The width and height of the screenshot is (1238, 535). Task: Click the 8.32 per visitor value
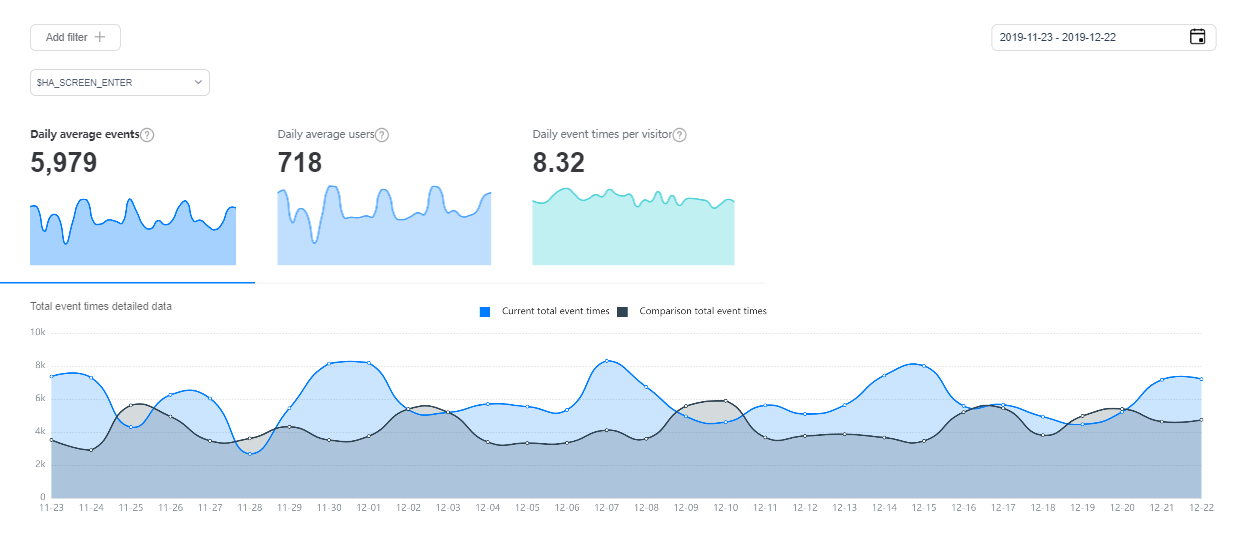click(x=559, y=163)
